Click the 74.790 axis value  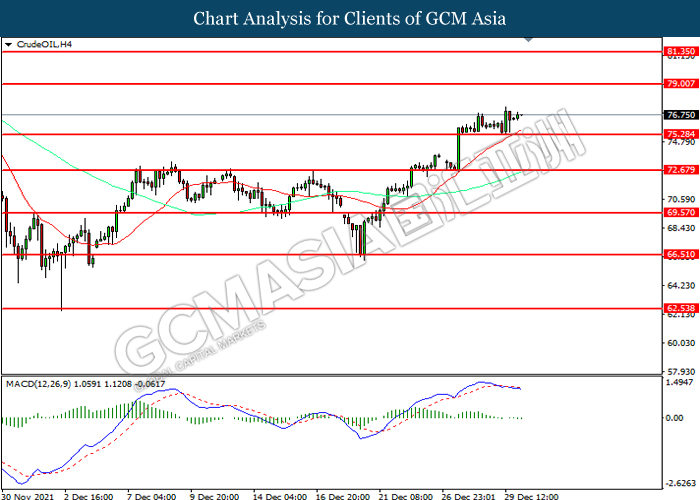(x=681, y=142)
